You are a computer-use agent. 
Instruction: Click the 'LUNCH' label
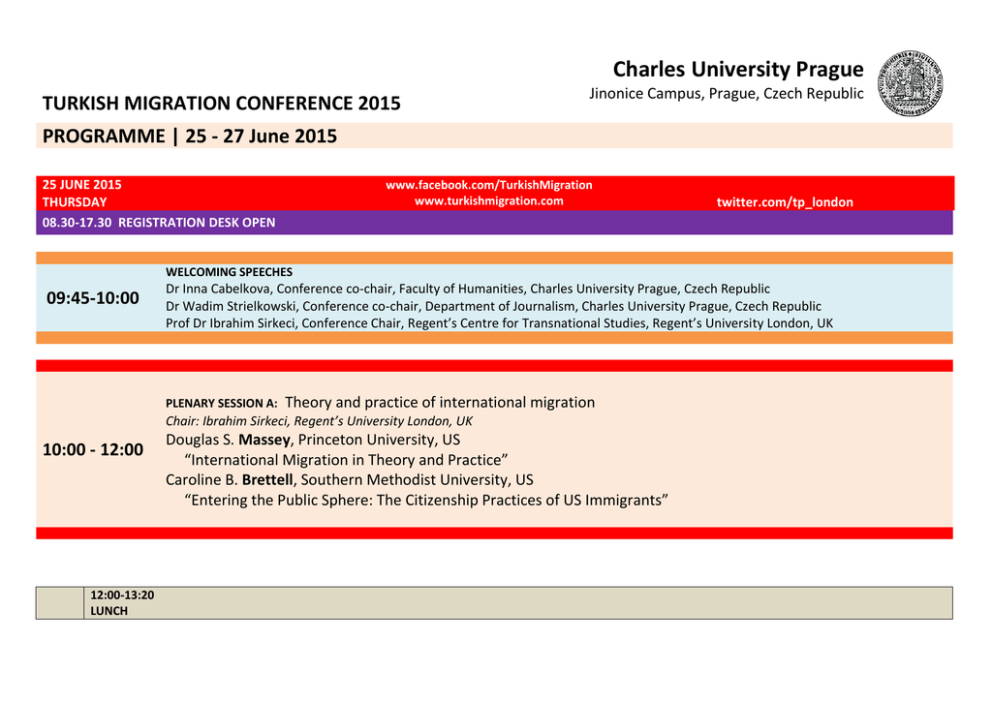coord(109,611)
